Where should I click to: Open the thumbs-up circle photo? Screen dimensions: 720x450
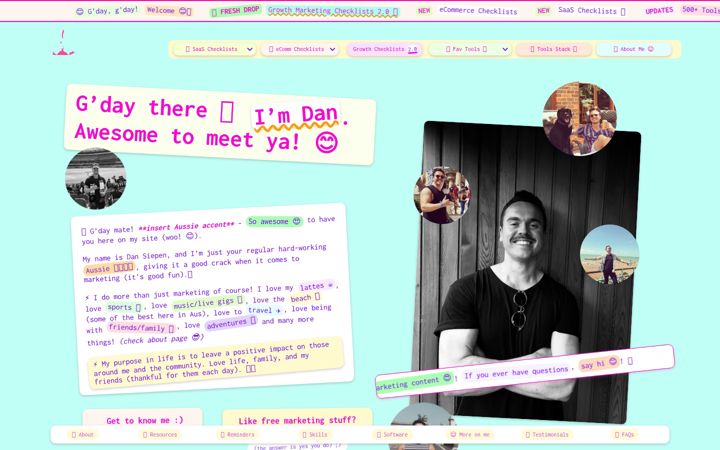(442, 195)
